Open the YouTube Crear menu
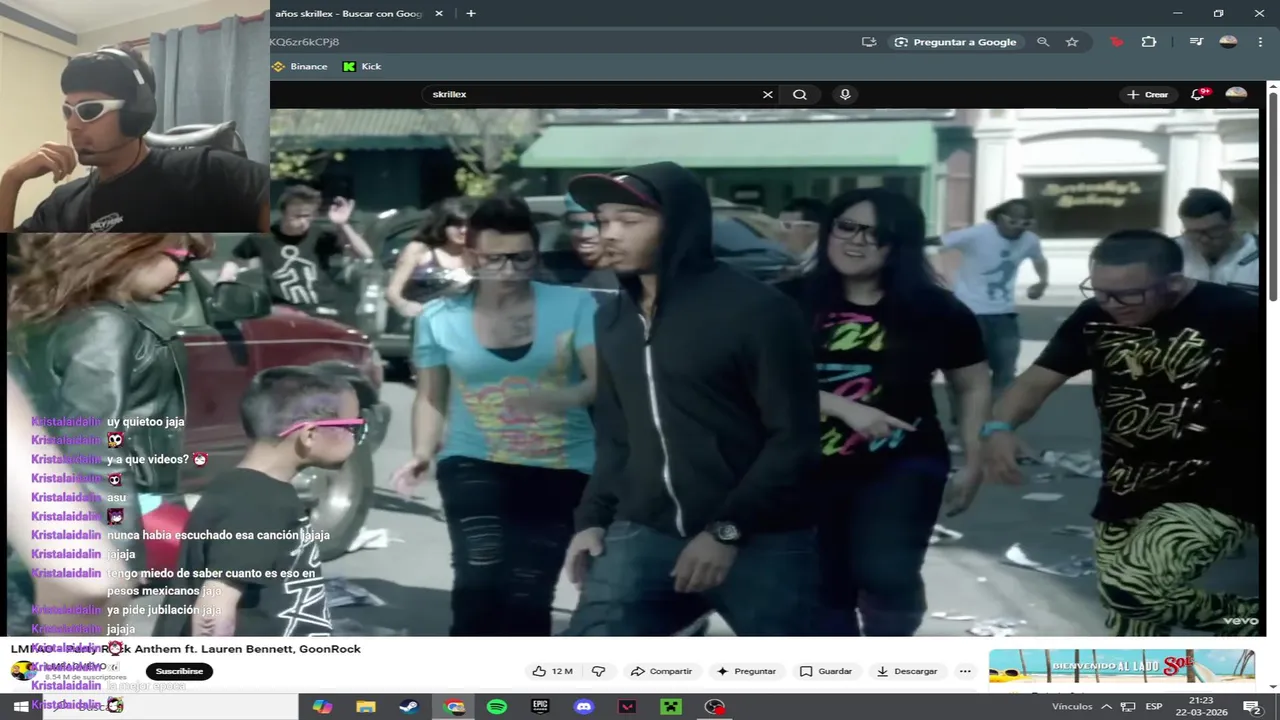The image size is (1280, 720). click(1147, 94)
